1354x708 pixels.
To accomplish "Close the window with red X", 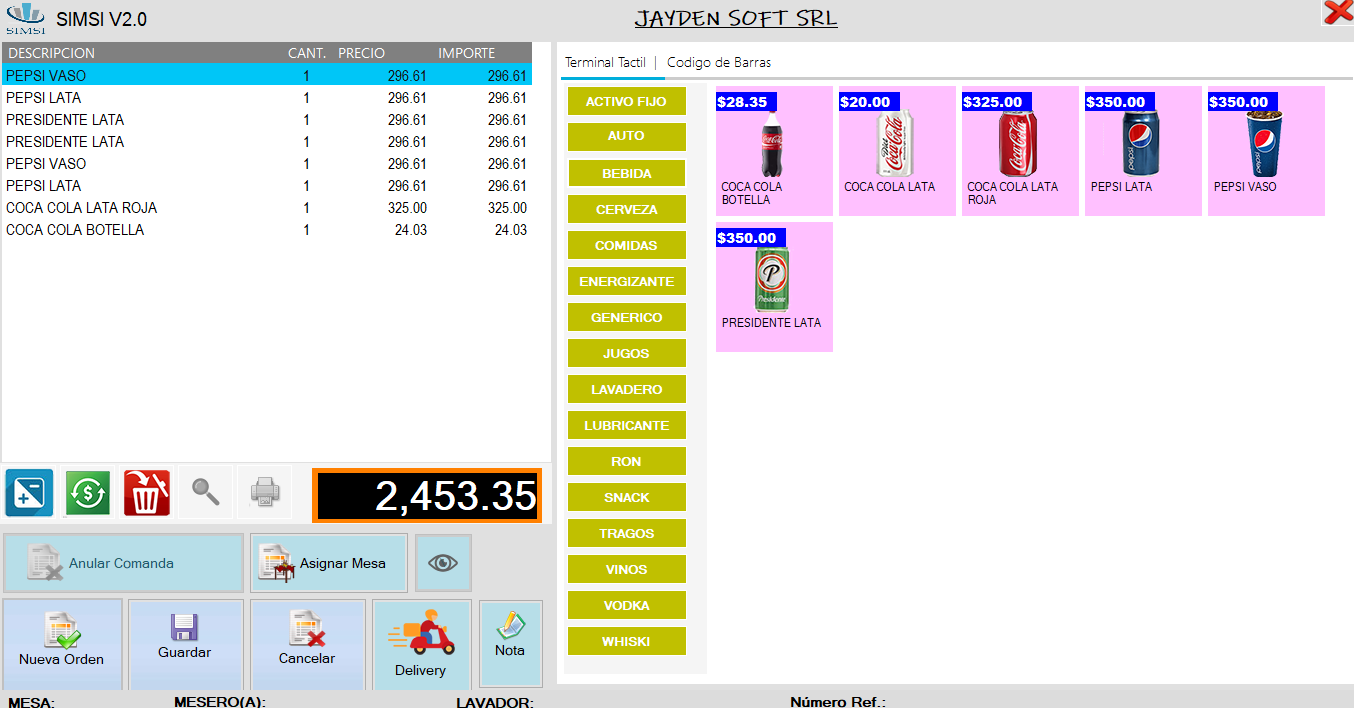I will [x=1338, y=12].
